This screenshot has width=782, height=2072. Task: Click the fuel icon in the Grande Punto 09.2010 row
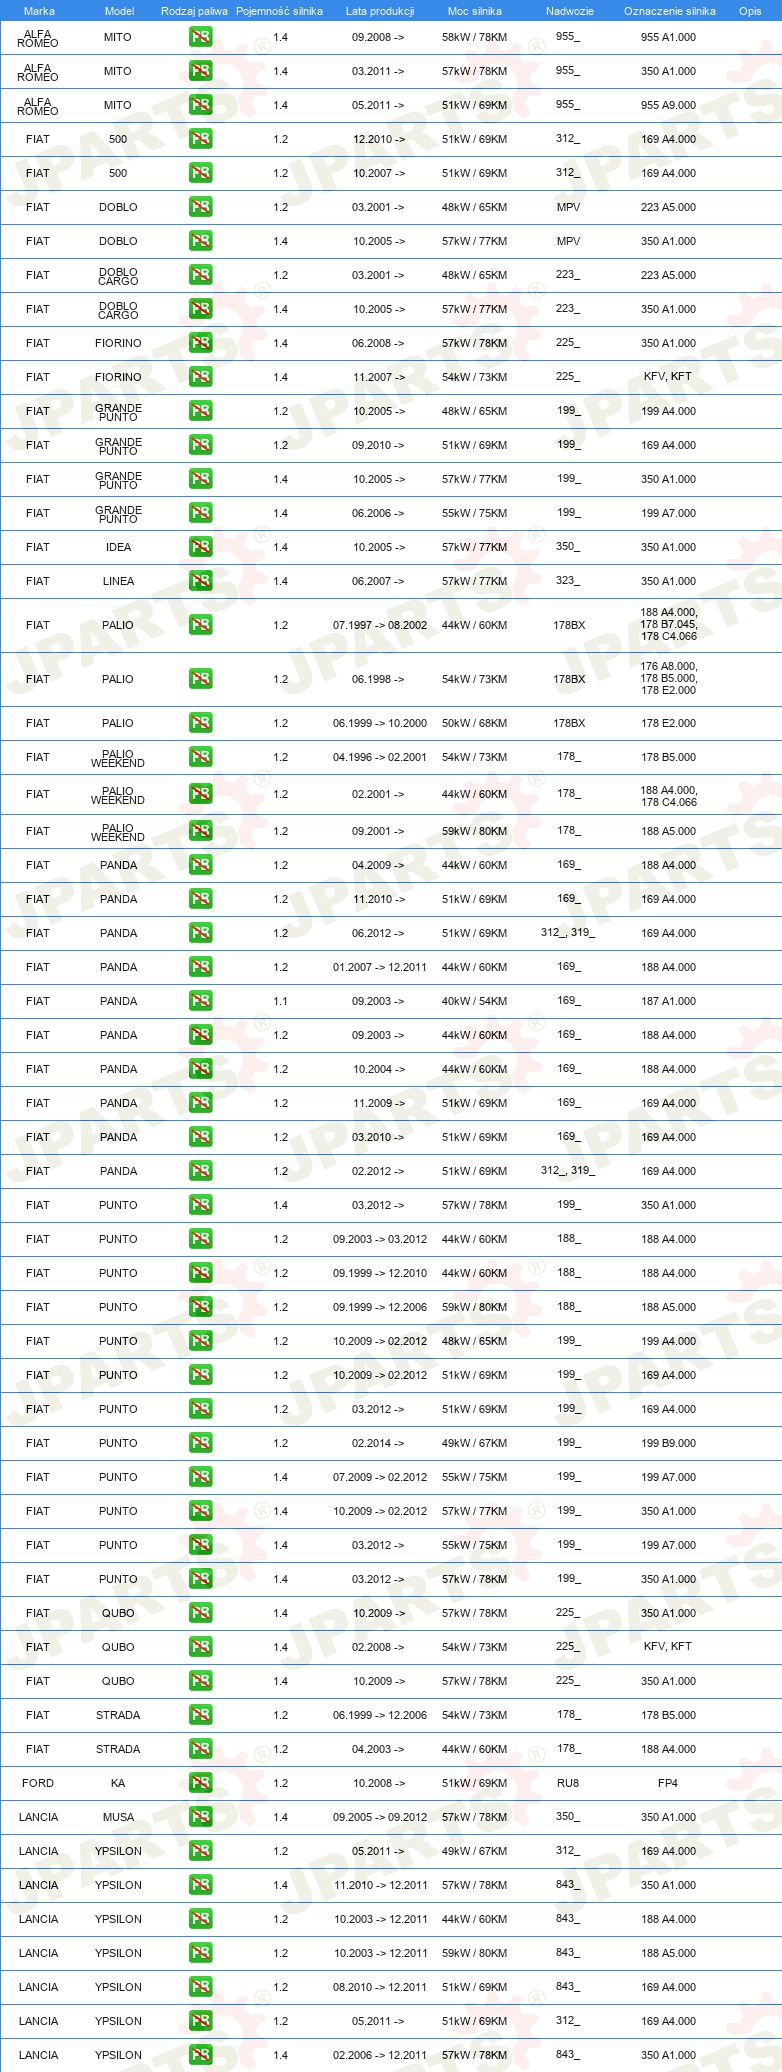click(200, 445)
